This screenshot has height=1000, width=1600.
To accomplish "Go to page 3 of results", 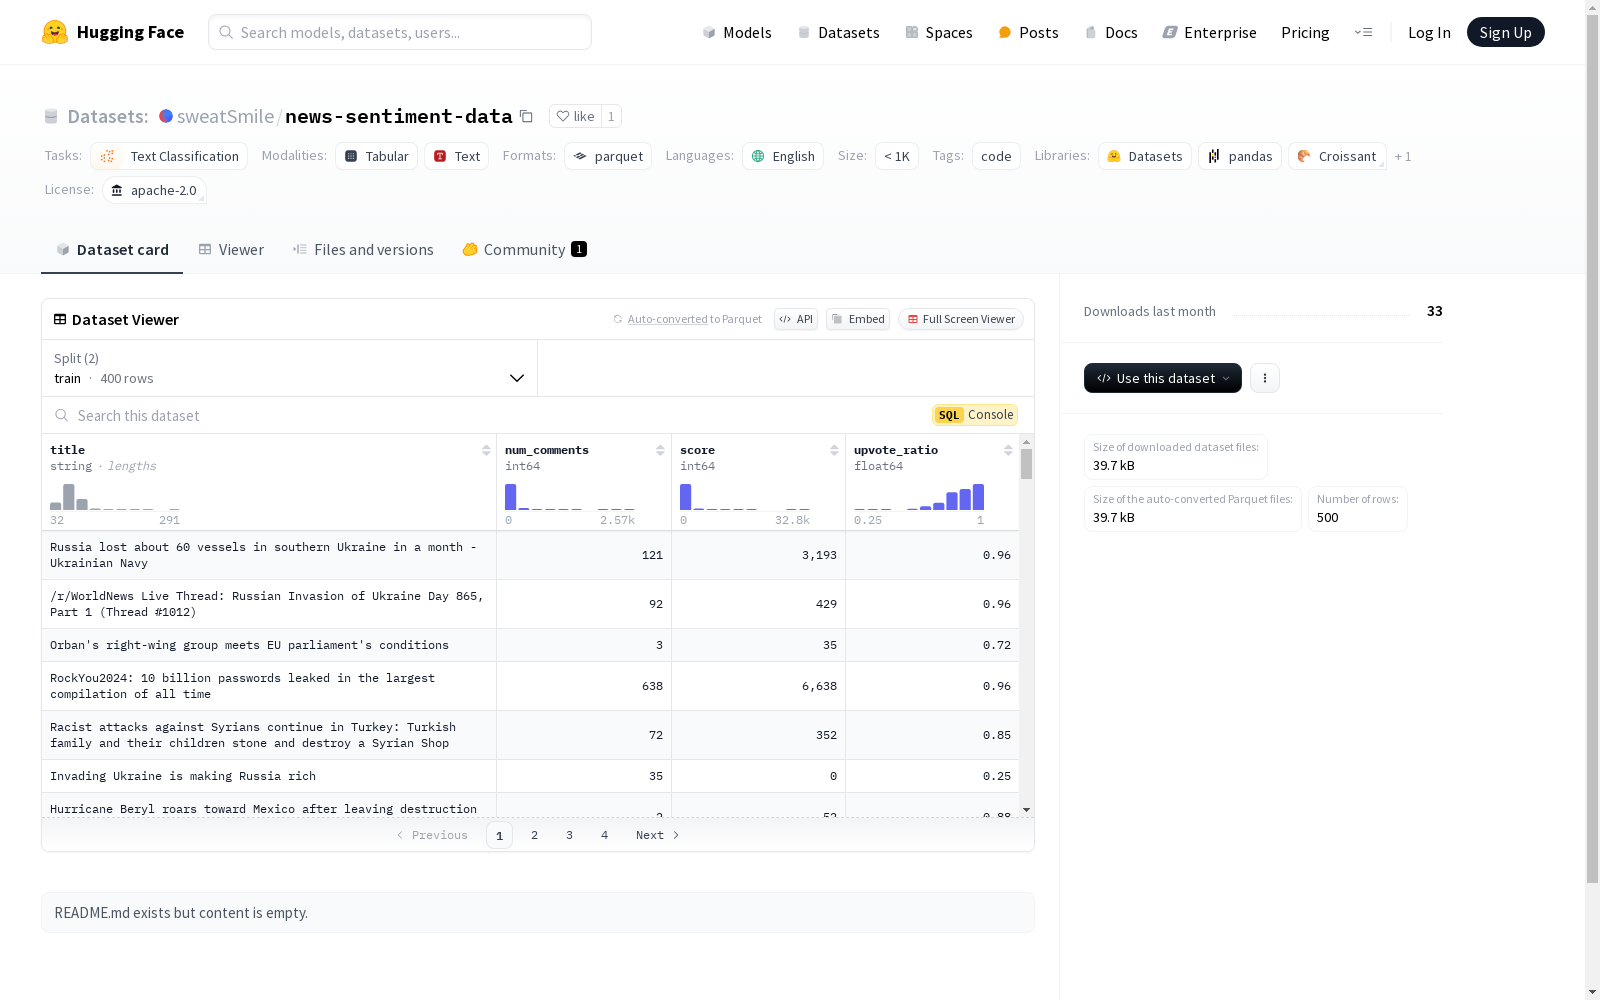I will pos(569,835).
